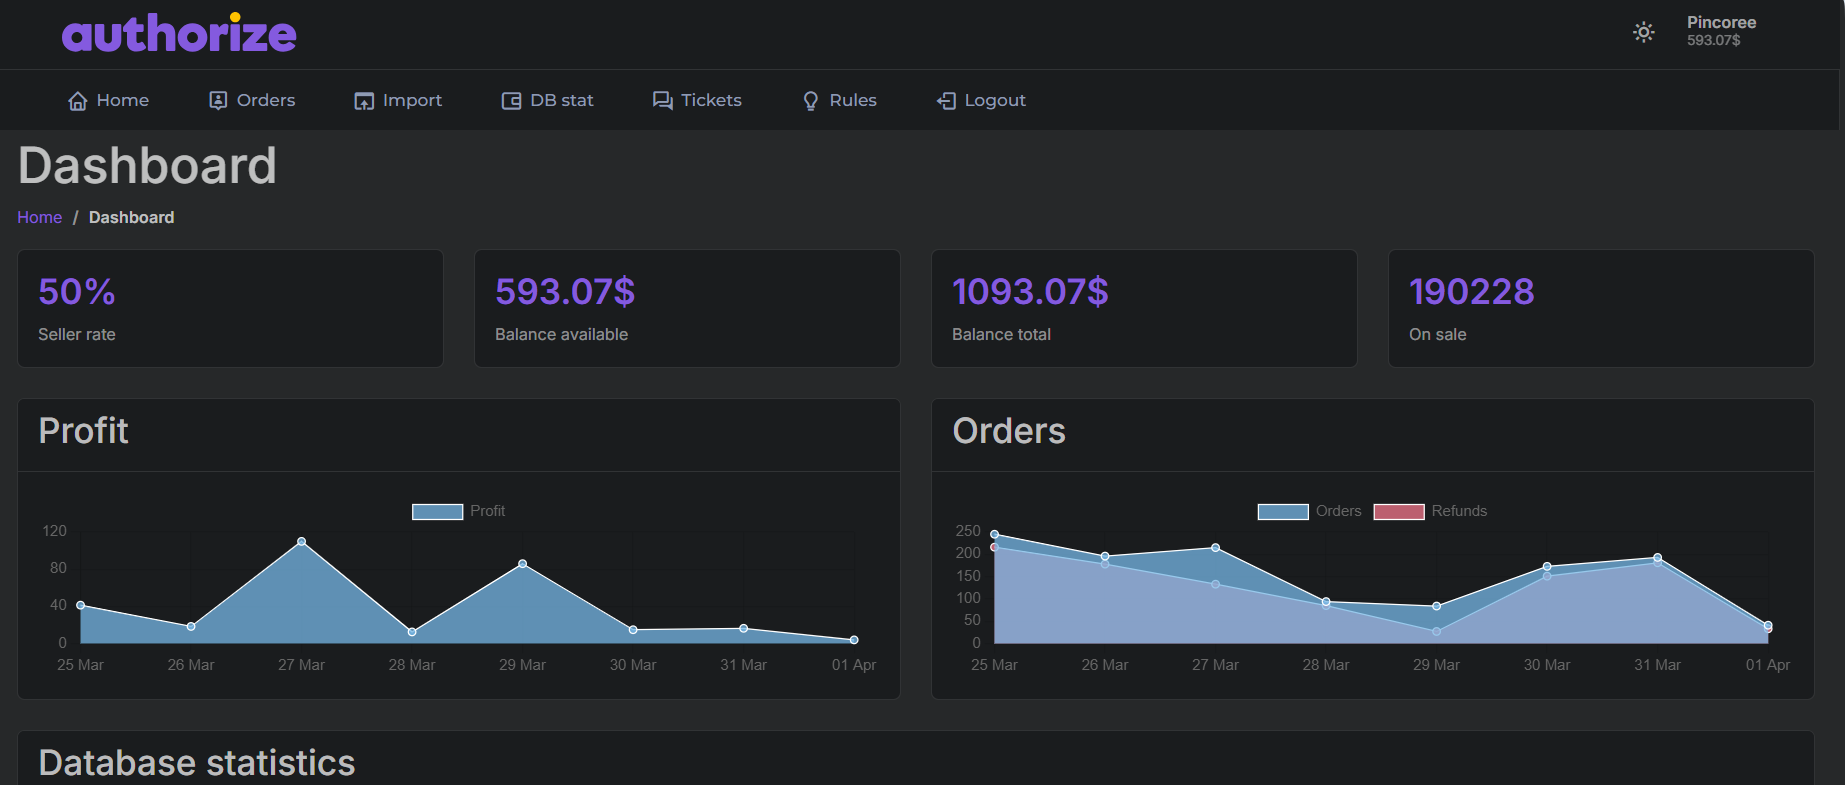Follow the Home breadcrumb link
Viewport: 1845px width, 785px height.
pyautogui.click(x=40, y=217)
